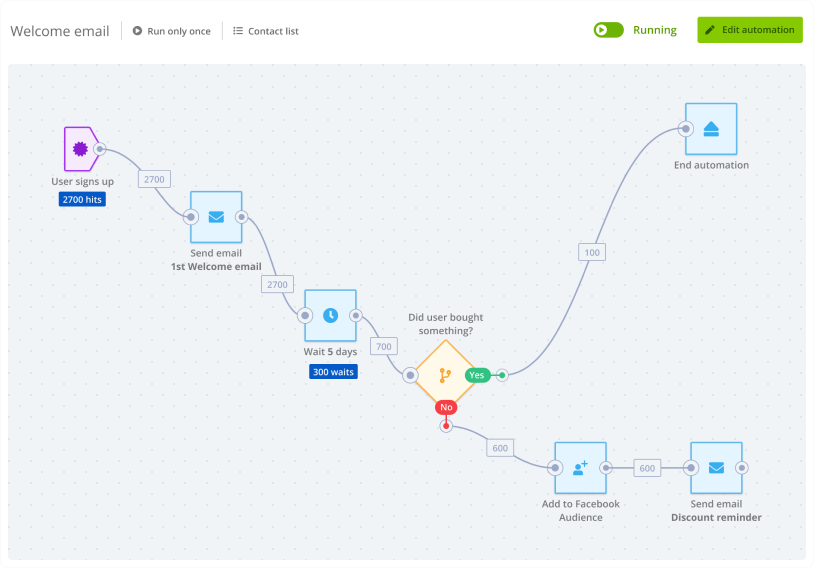814x568 pixels.
Task: Click the End automation label text
Action: pyautogui.click(x=711, y=165)
